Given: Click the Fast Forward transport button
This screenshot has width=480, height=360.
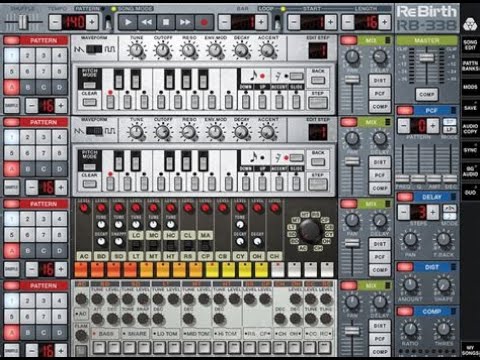Looking at the screenshot, I should click(185, 22).
